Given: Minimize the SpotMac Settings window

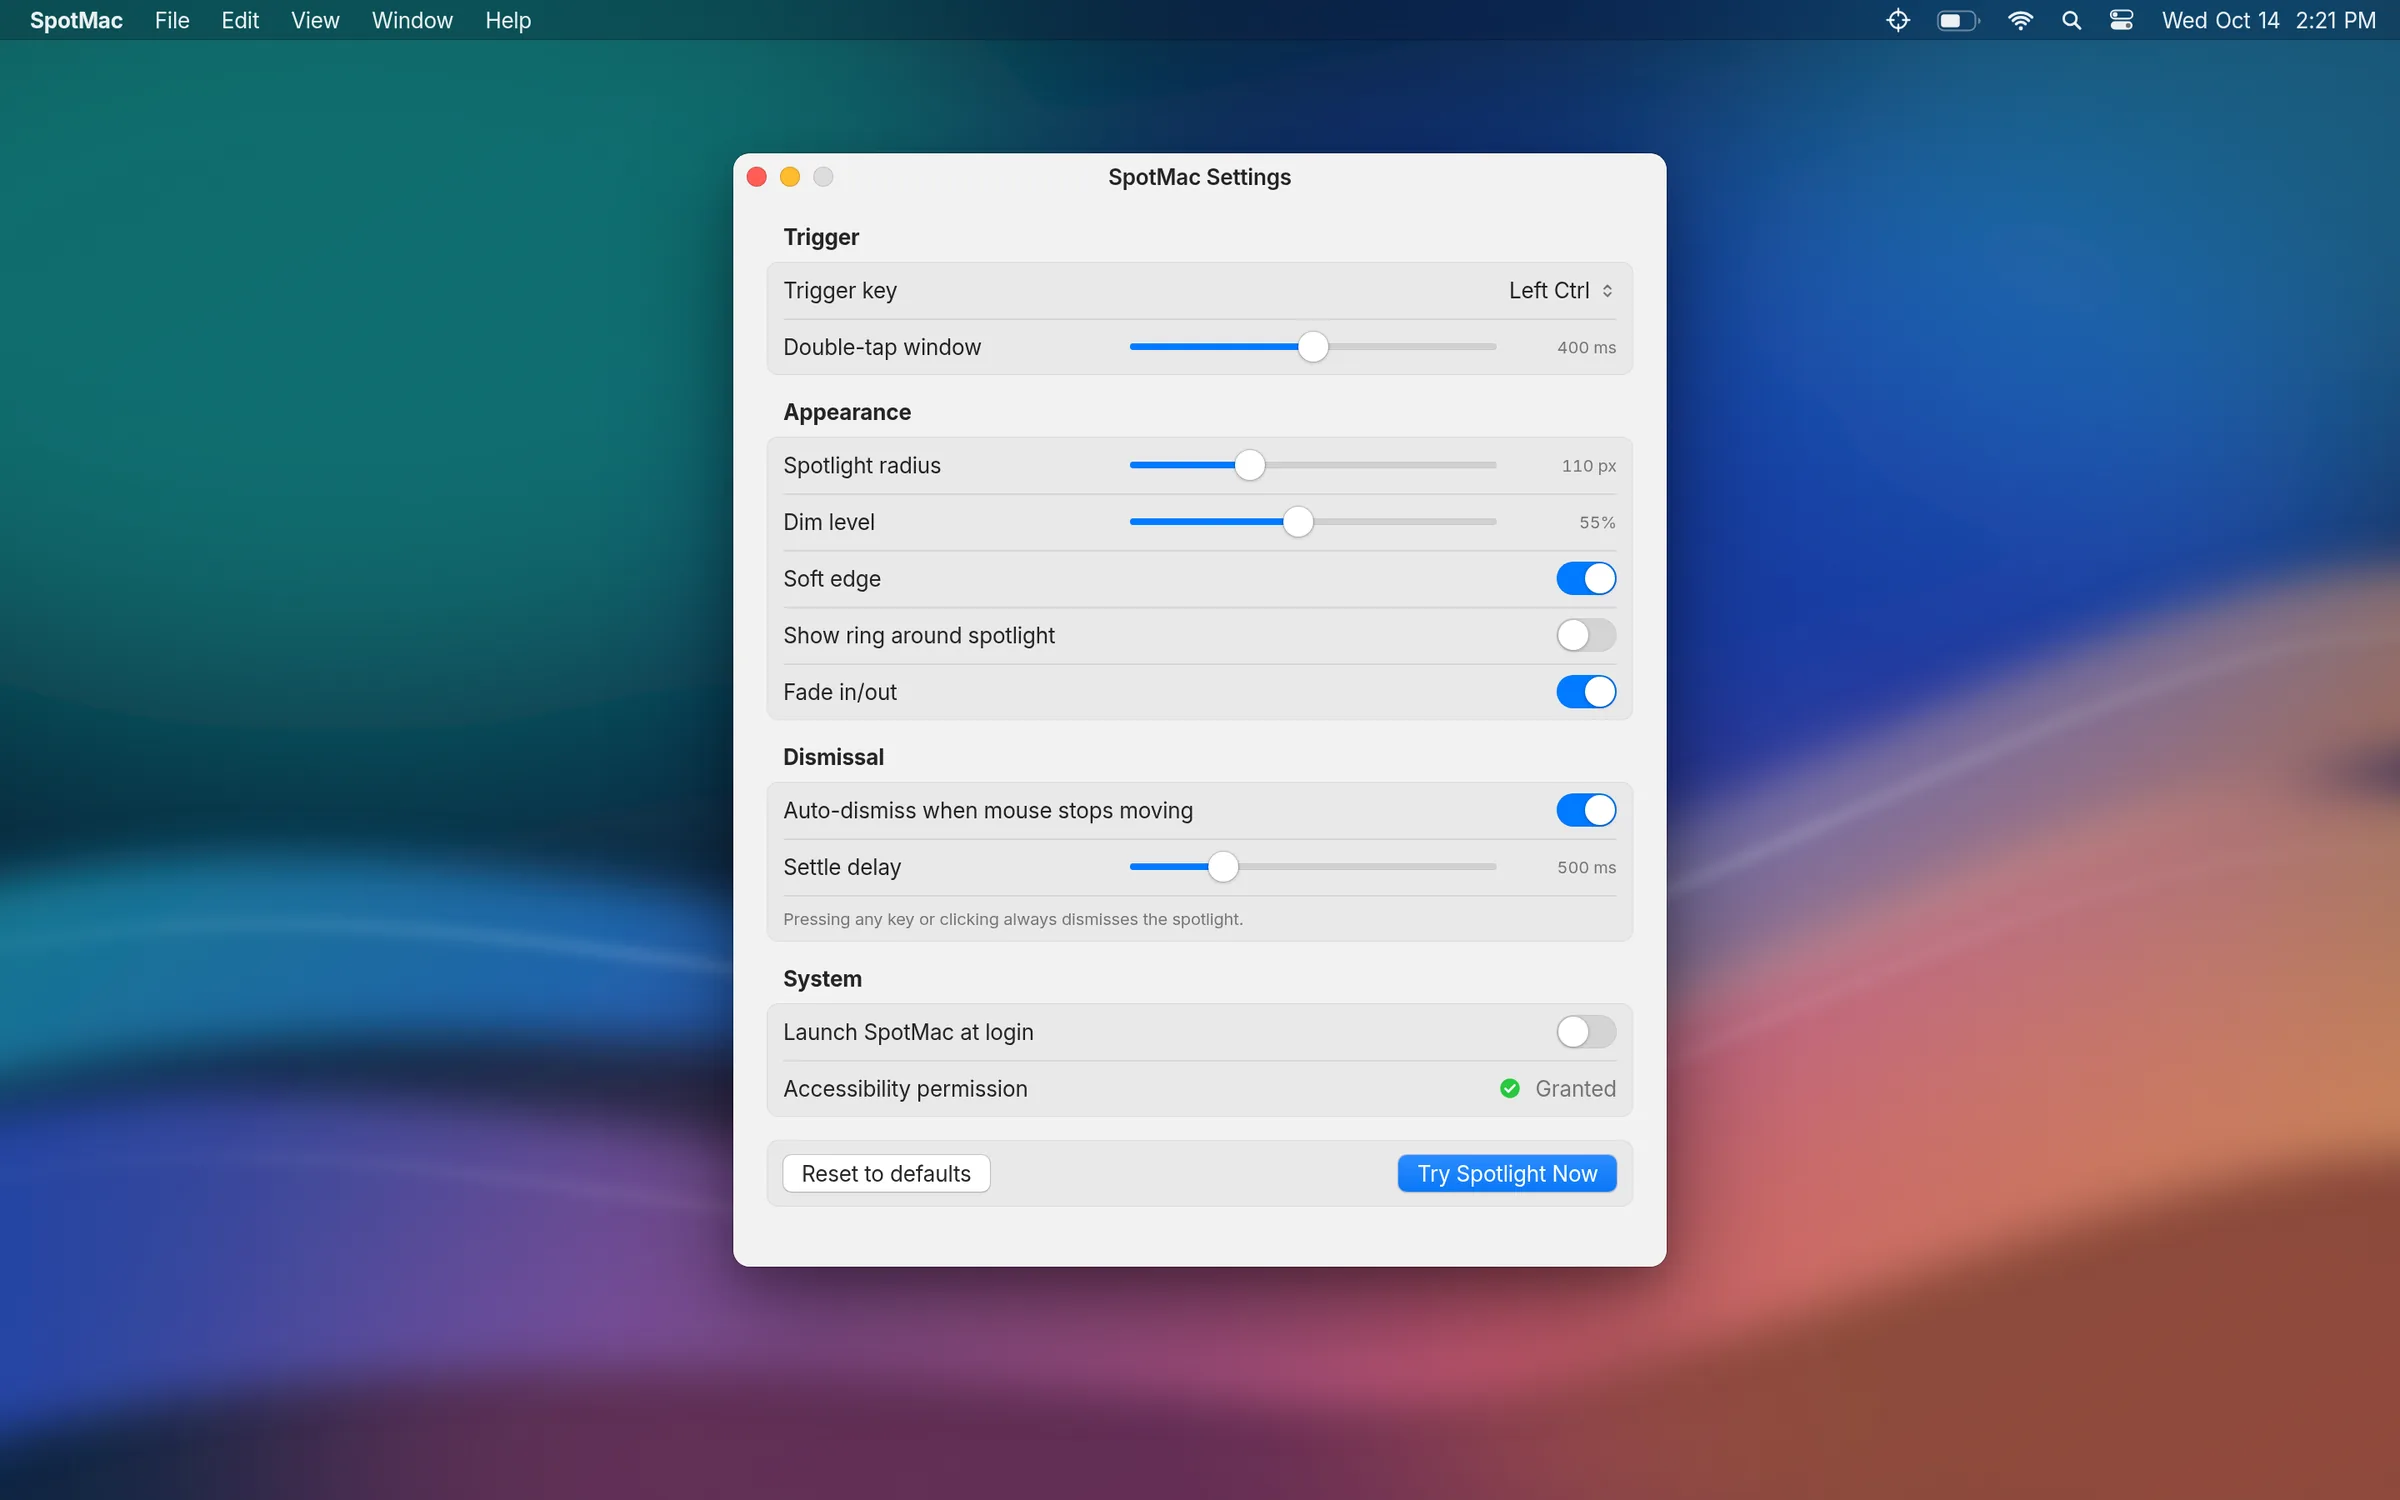Looking at the screenshot, I should click(790, 177).
